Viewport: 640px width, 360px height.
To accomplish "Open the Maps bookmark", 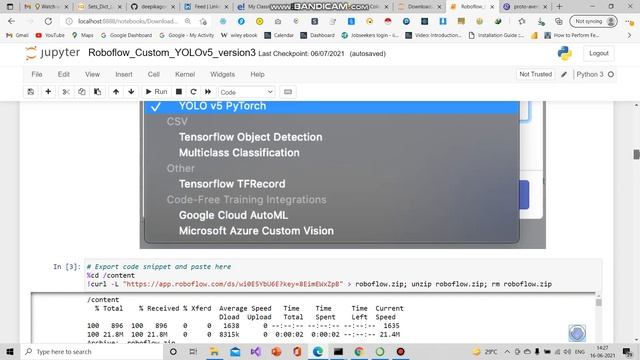I will tap(82, 36).
